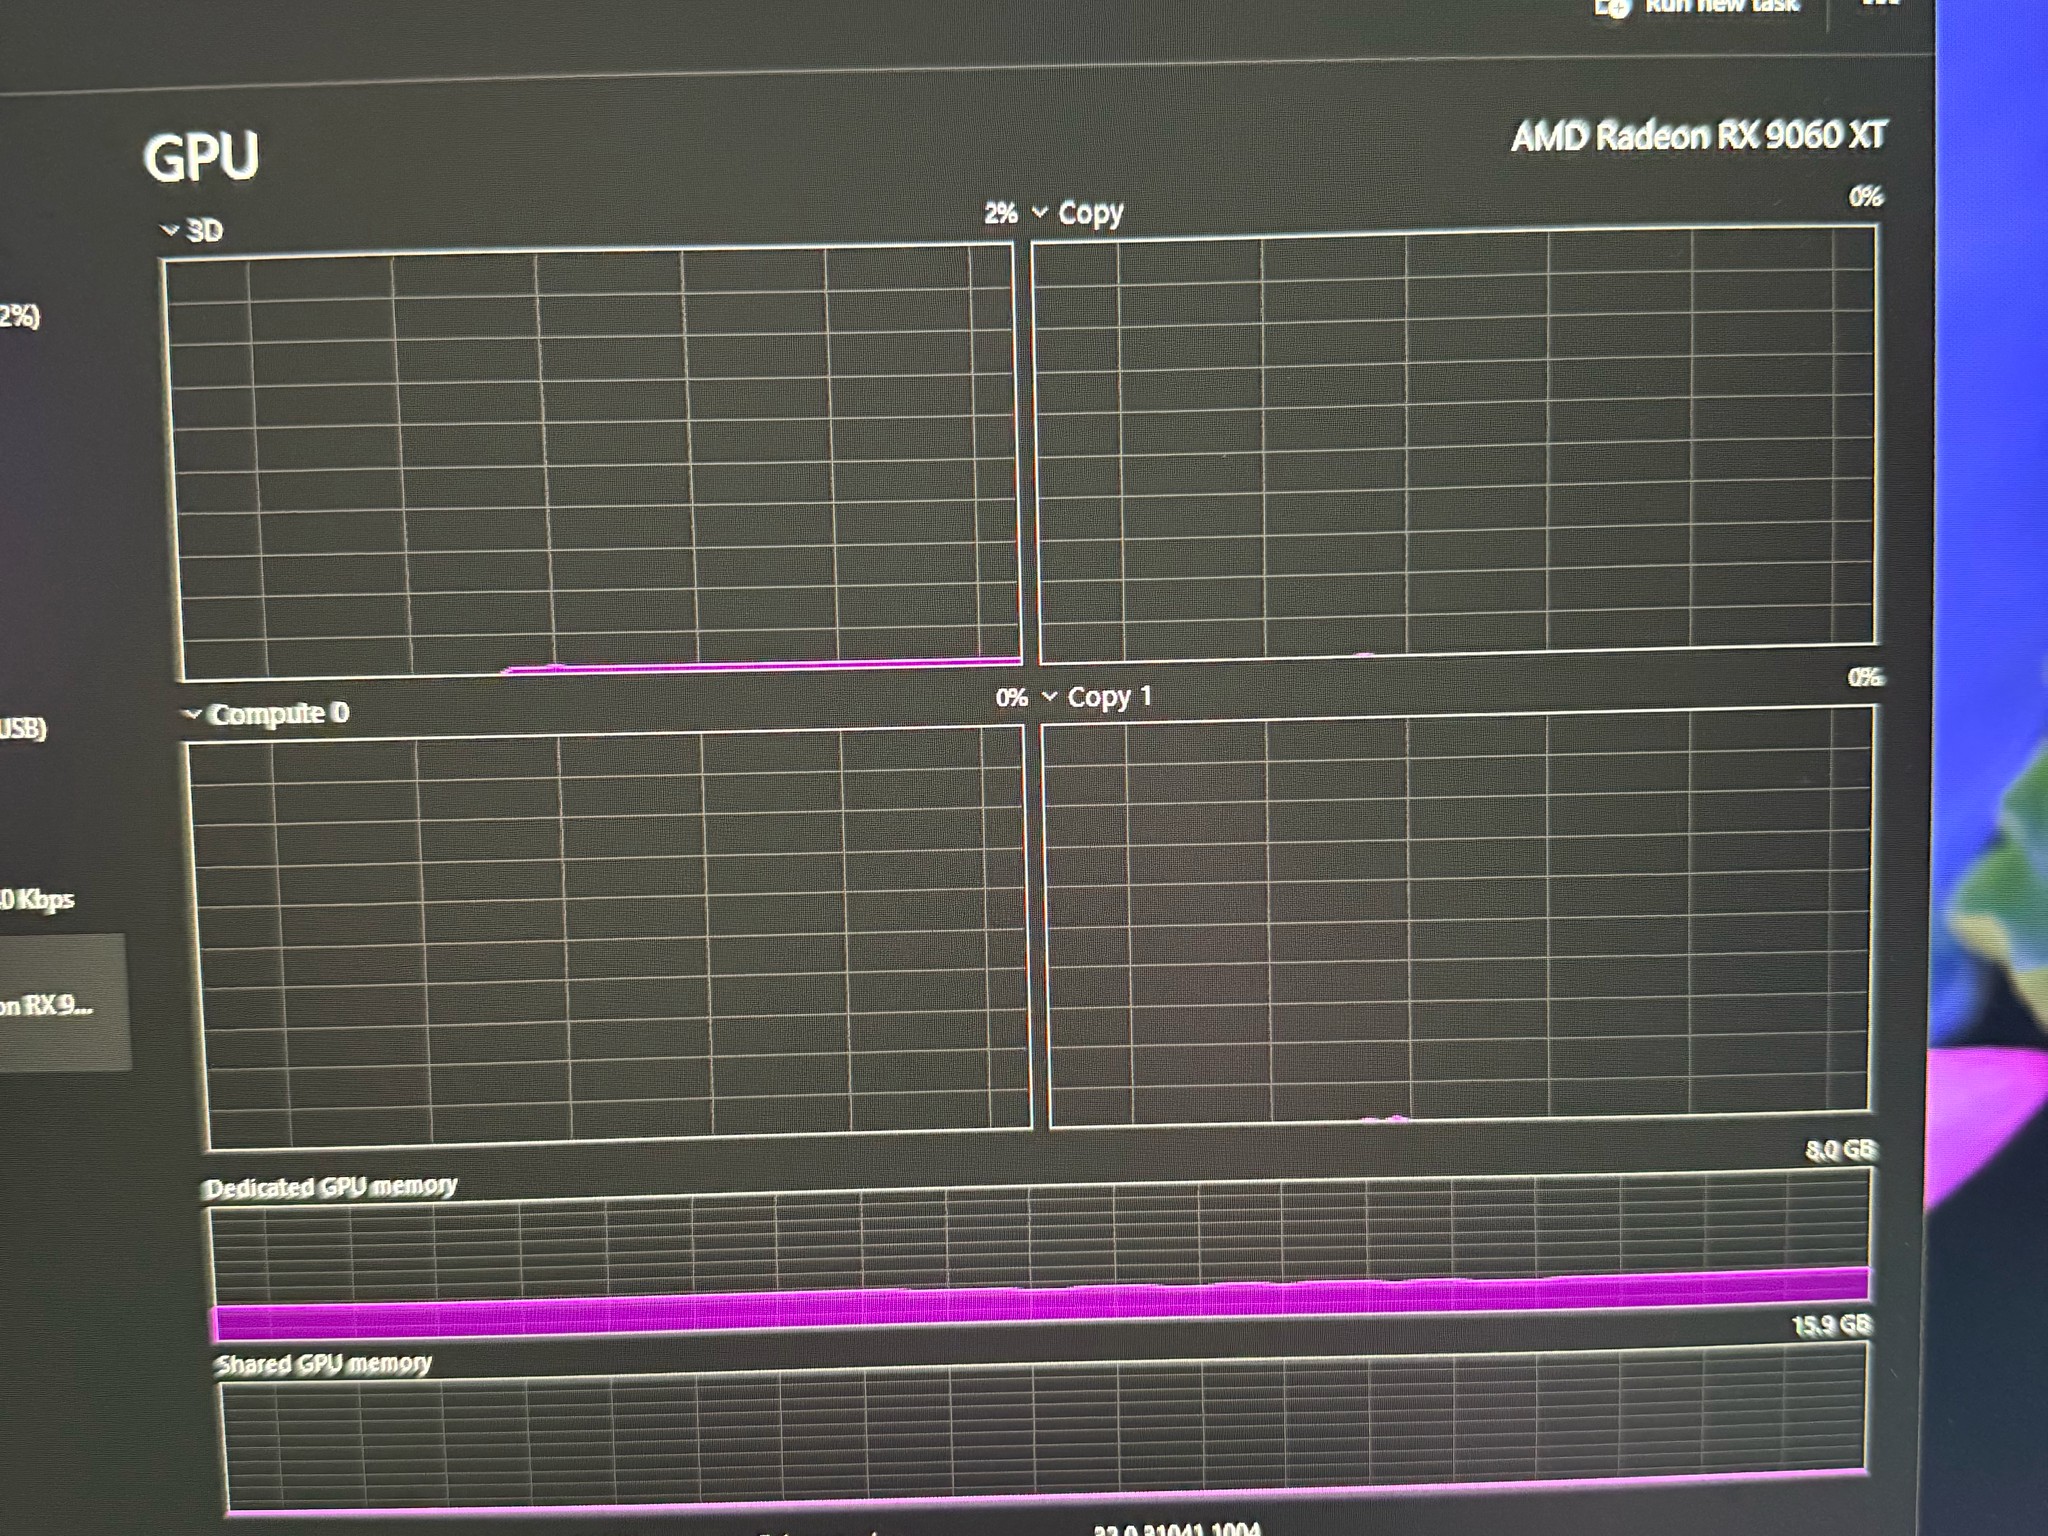
Task: Click the Compute 0 usage graph
Action: pyautogui.click(x=608, y=938)
